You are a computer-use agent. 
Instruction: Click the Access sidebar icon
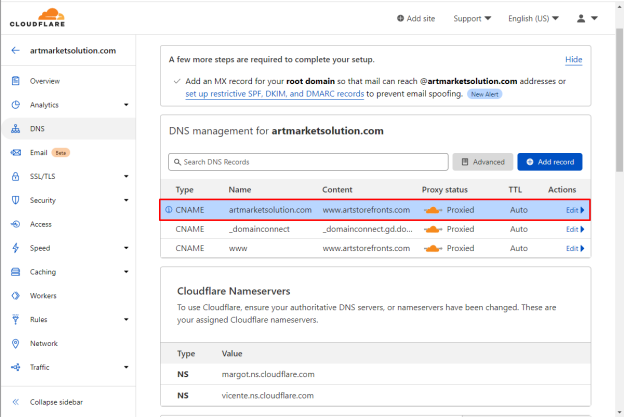tap(16, 224)
